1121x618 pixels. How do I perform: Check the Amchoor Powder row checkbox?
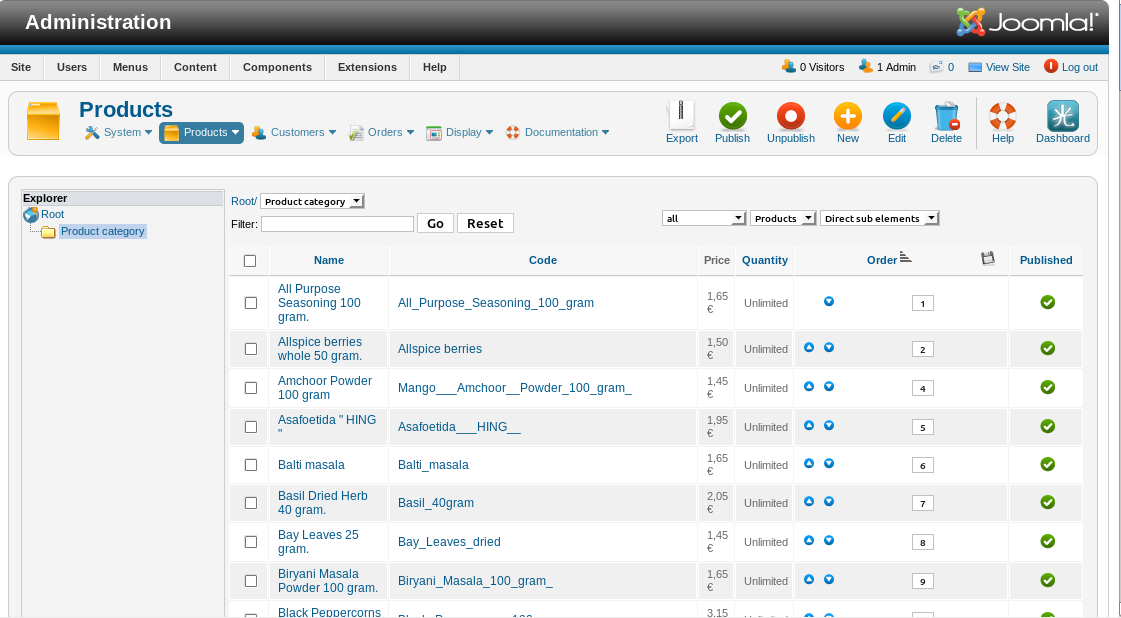(x=251, y=388)
